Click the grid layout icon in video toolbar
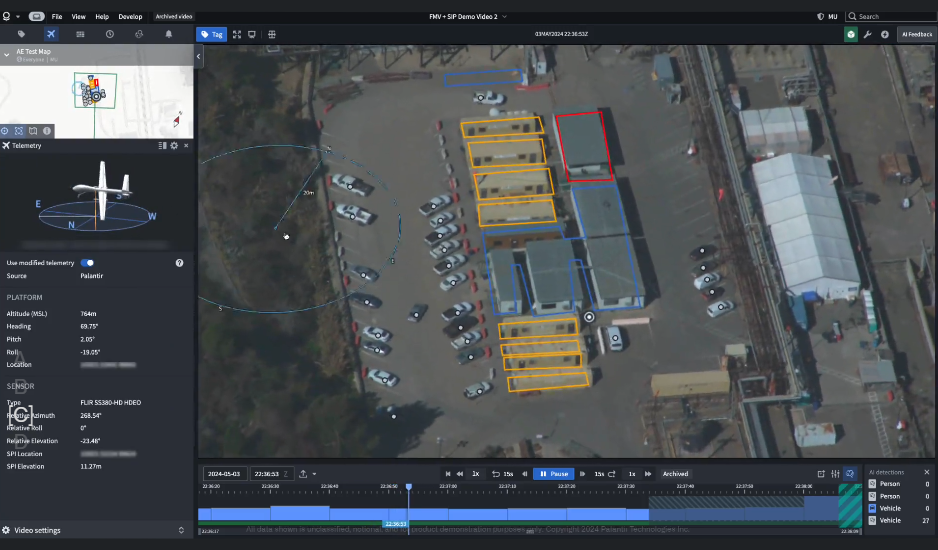938x550 pixels. click(x=272, y=35)
